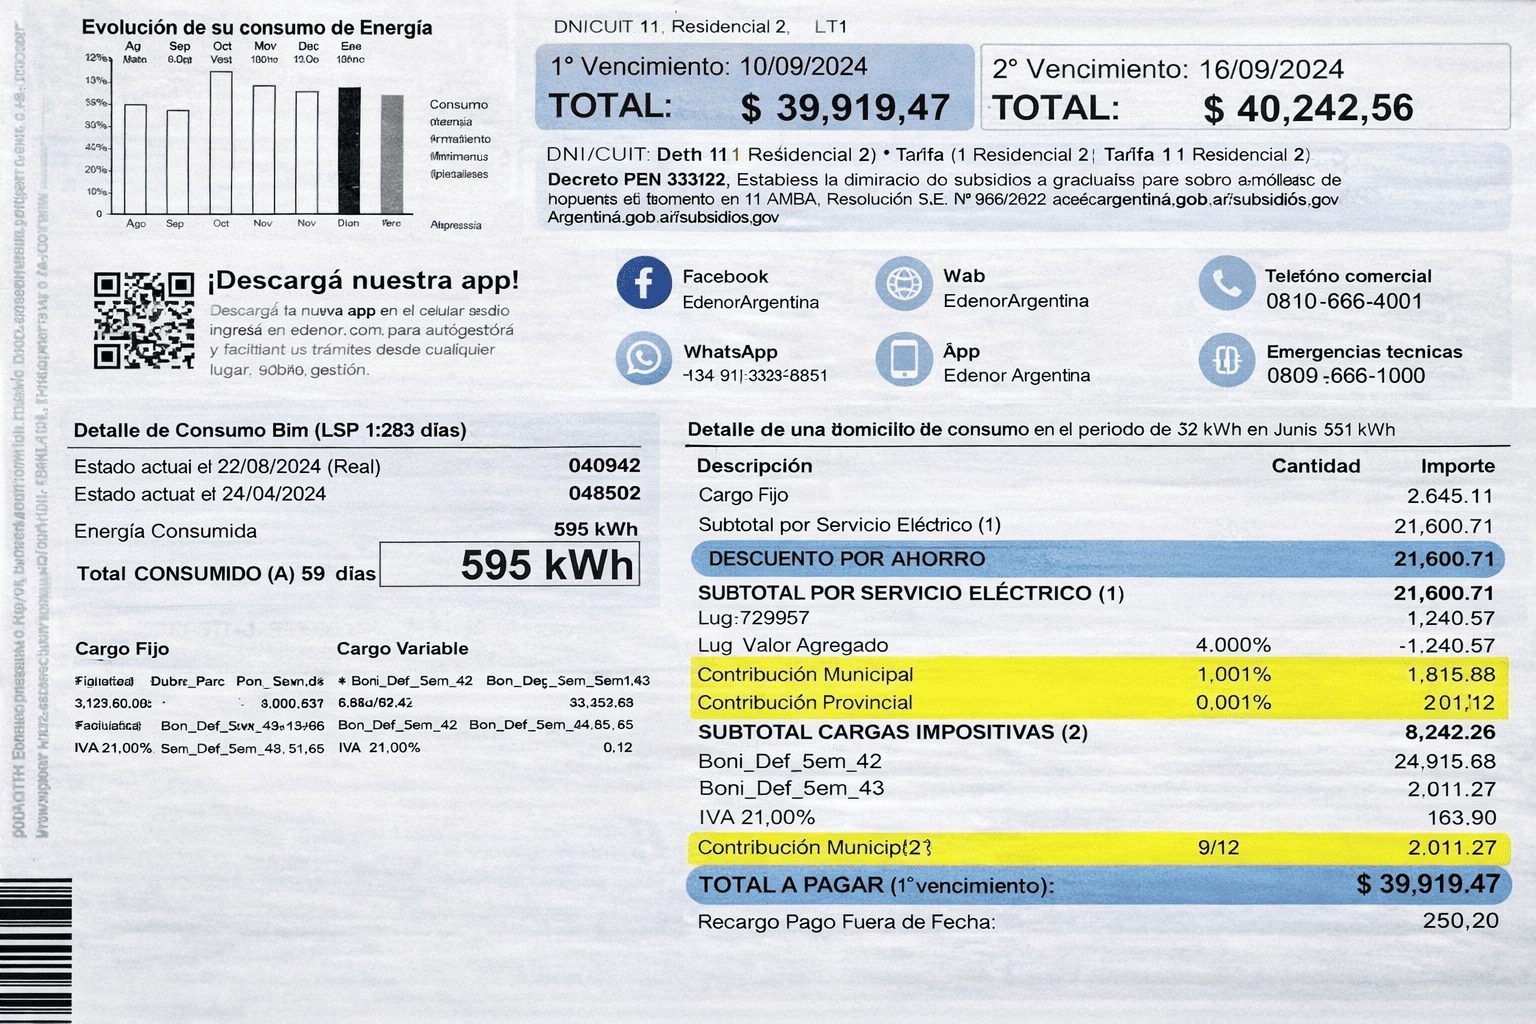Click the Cantidad column header
The image size is (1536, 1024).
(x=1315, y=466)
